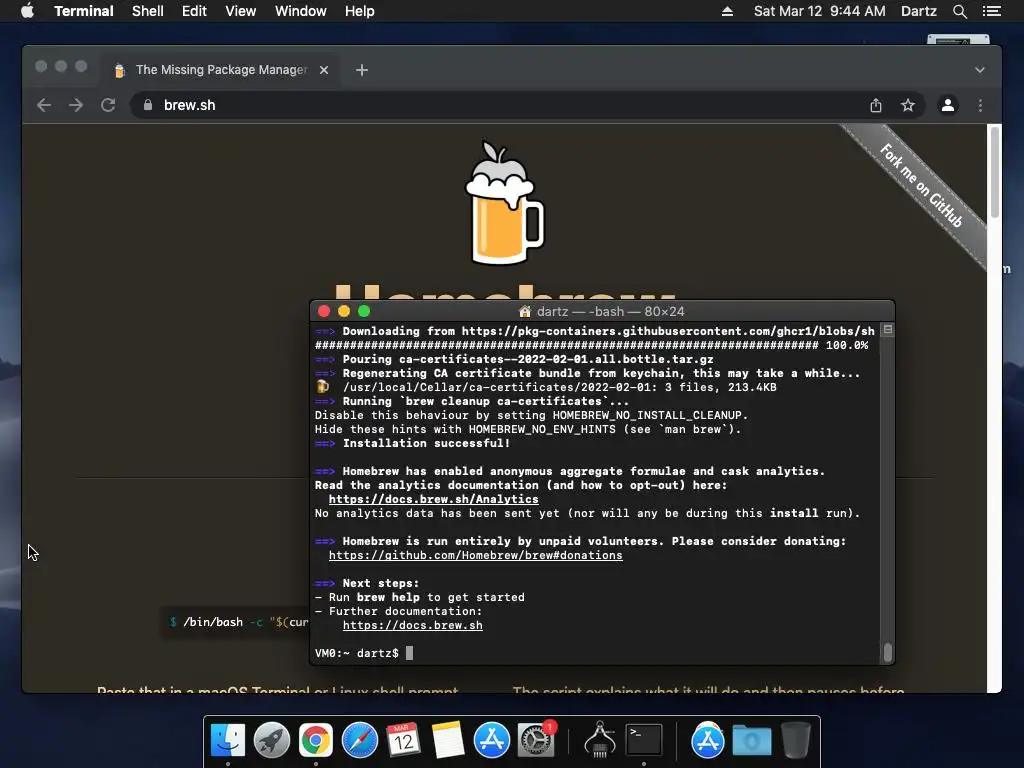The height and width of the screenshot is (768, 1024).
Task: Click the Terminal prompt line
Action: point(364,653)
